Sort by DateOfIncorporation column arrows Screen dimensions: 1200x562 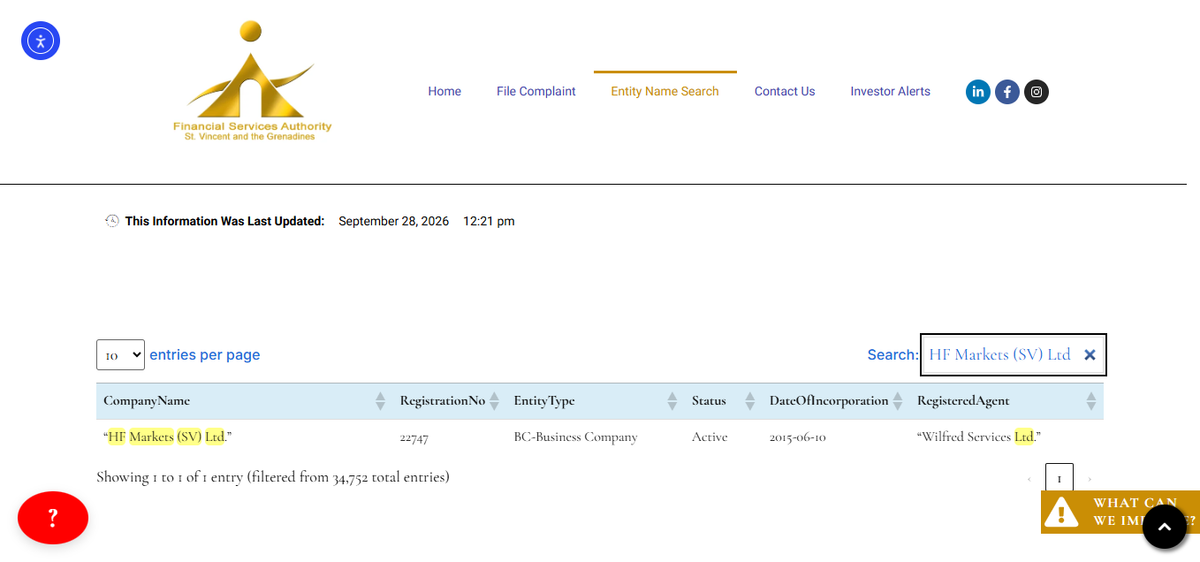pos(898,401)
